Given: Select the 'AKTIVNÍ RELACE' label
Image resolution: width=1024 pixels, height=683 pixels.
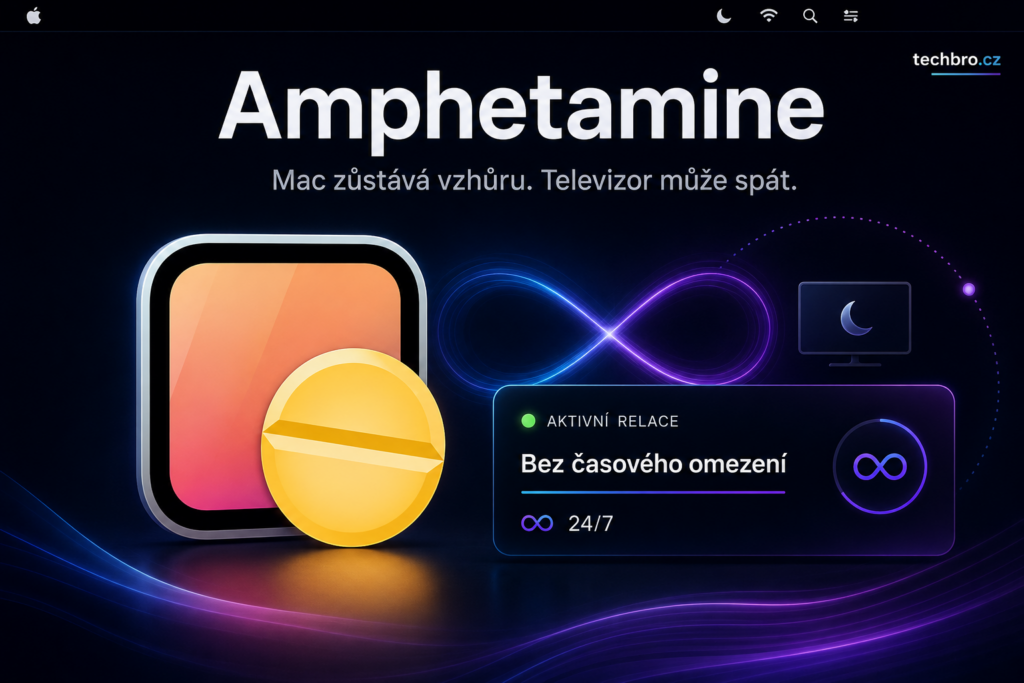Looking at the screenshot, I should tap(613, 421).
